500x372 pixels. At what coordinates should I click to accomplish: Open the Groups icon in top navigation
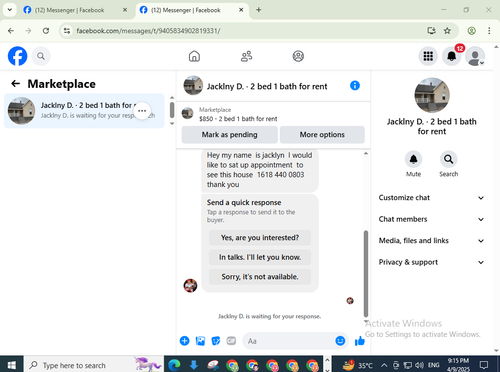298,56
